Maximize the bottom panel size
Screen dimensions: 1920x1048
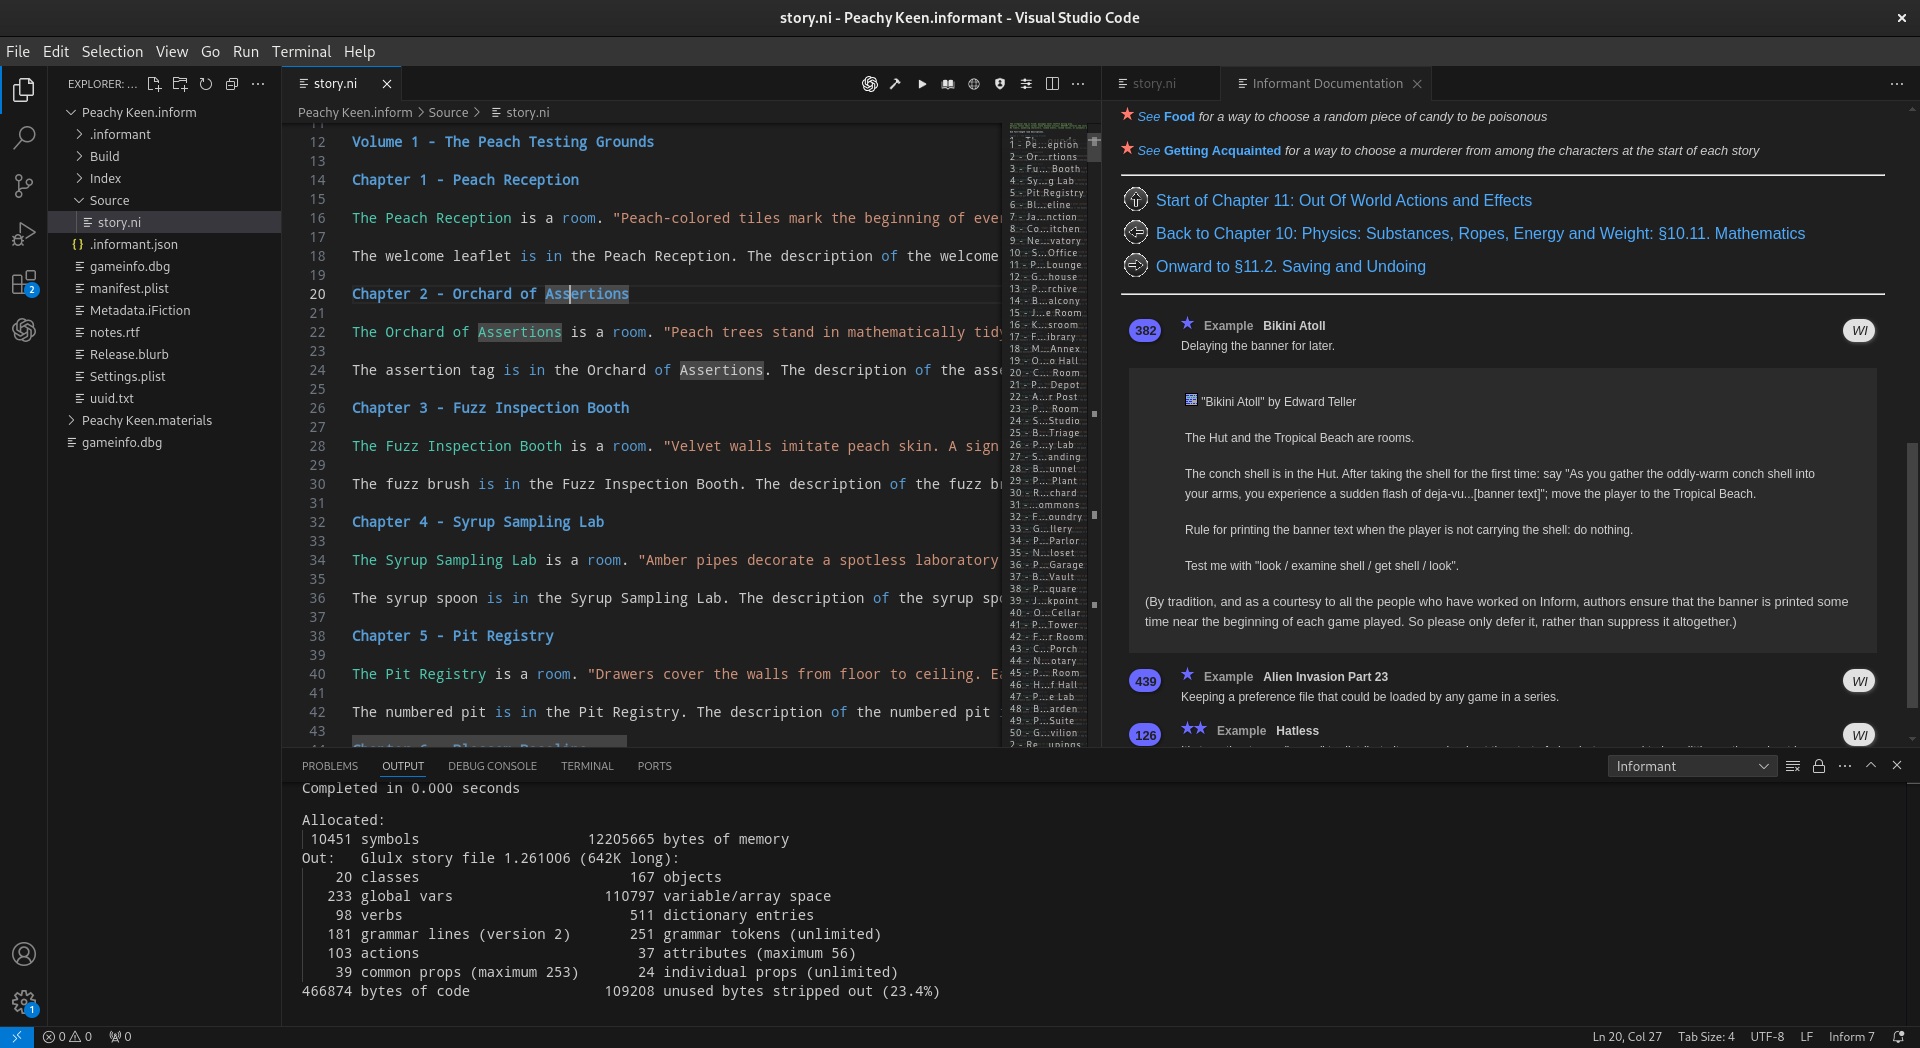[x=1871, y=766]
